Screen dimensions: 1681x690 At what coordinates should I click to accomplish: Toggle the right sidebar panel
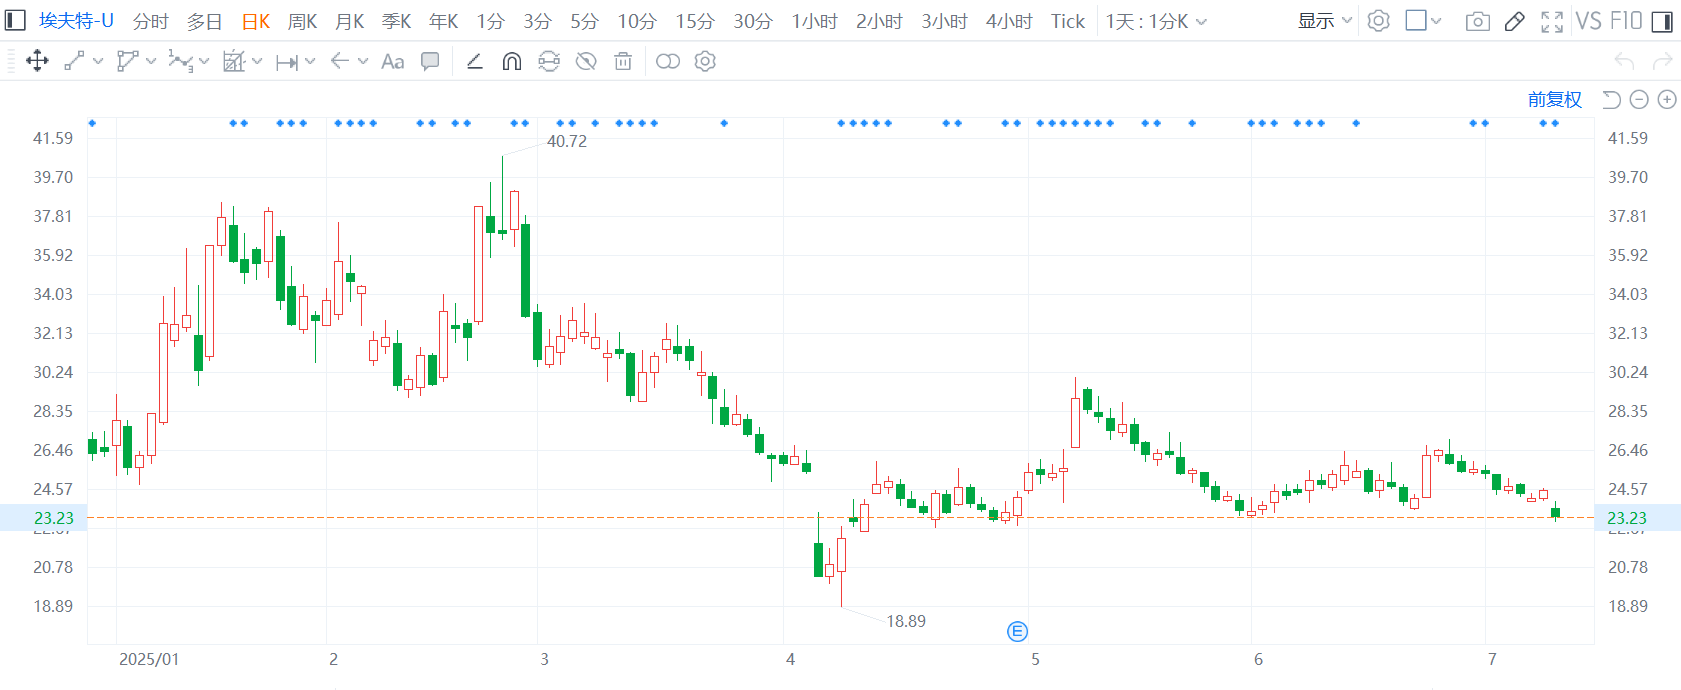tap(1662, 21)
